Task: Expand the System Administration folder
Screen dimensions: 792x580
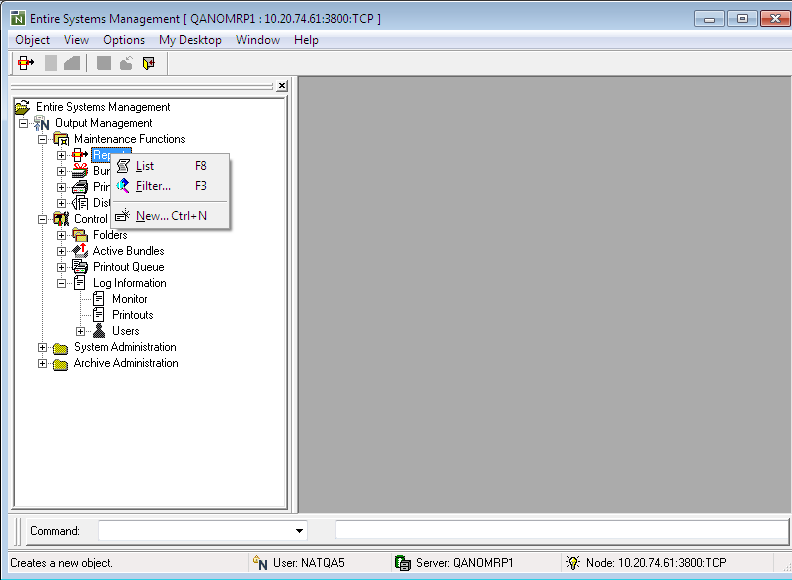Action: click(42, 348)
